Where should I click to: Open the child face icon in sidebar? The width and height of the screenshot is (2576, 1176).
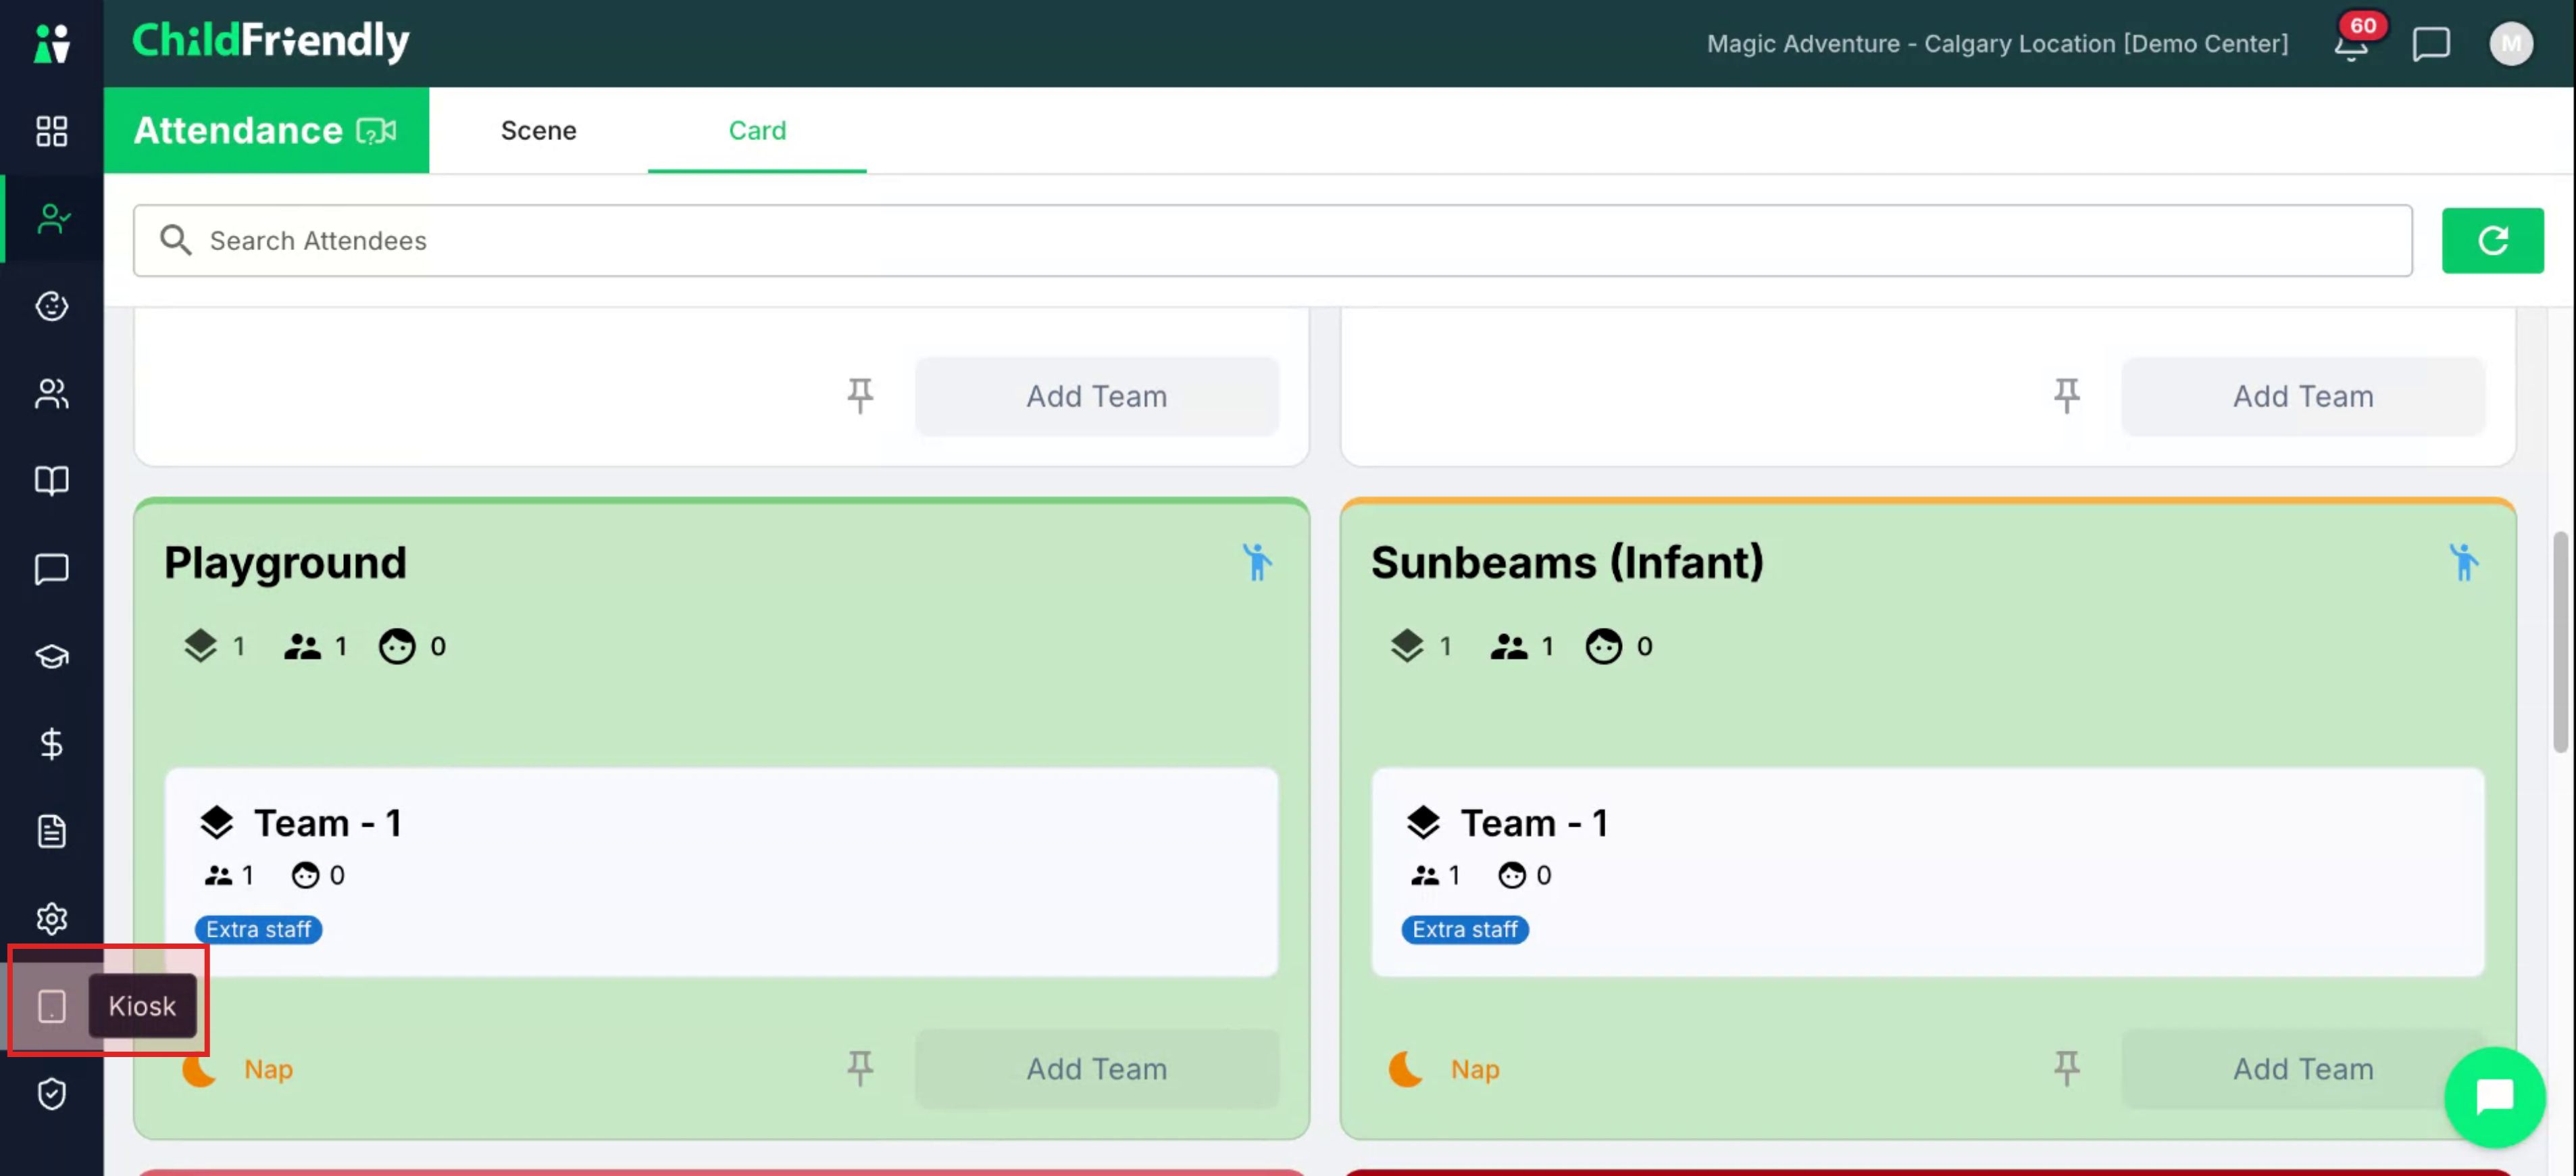coord(51,306)
